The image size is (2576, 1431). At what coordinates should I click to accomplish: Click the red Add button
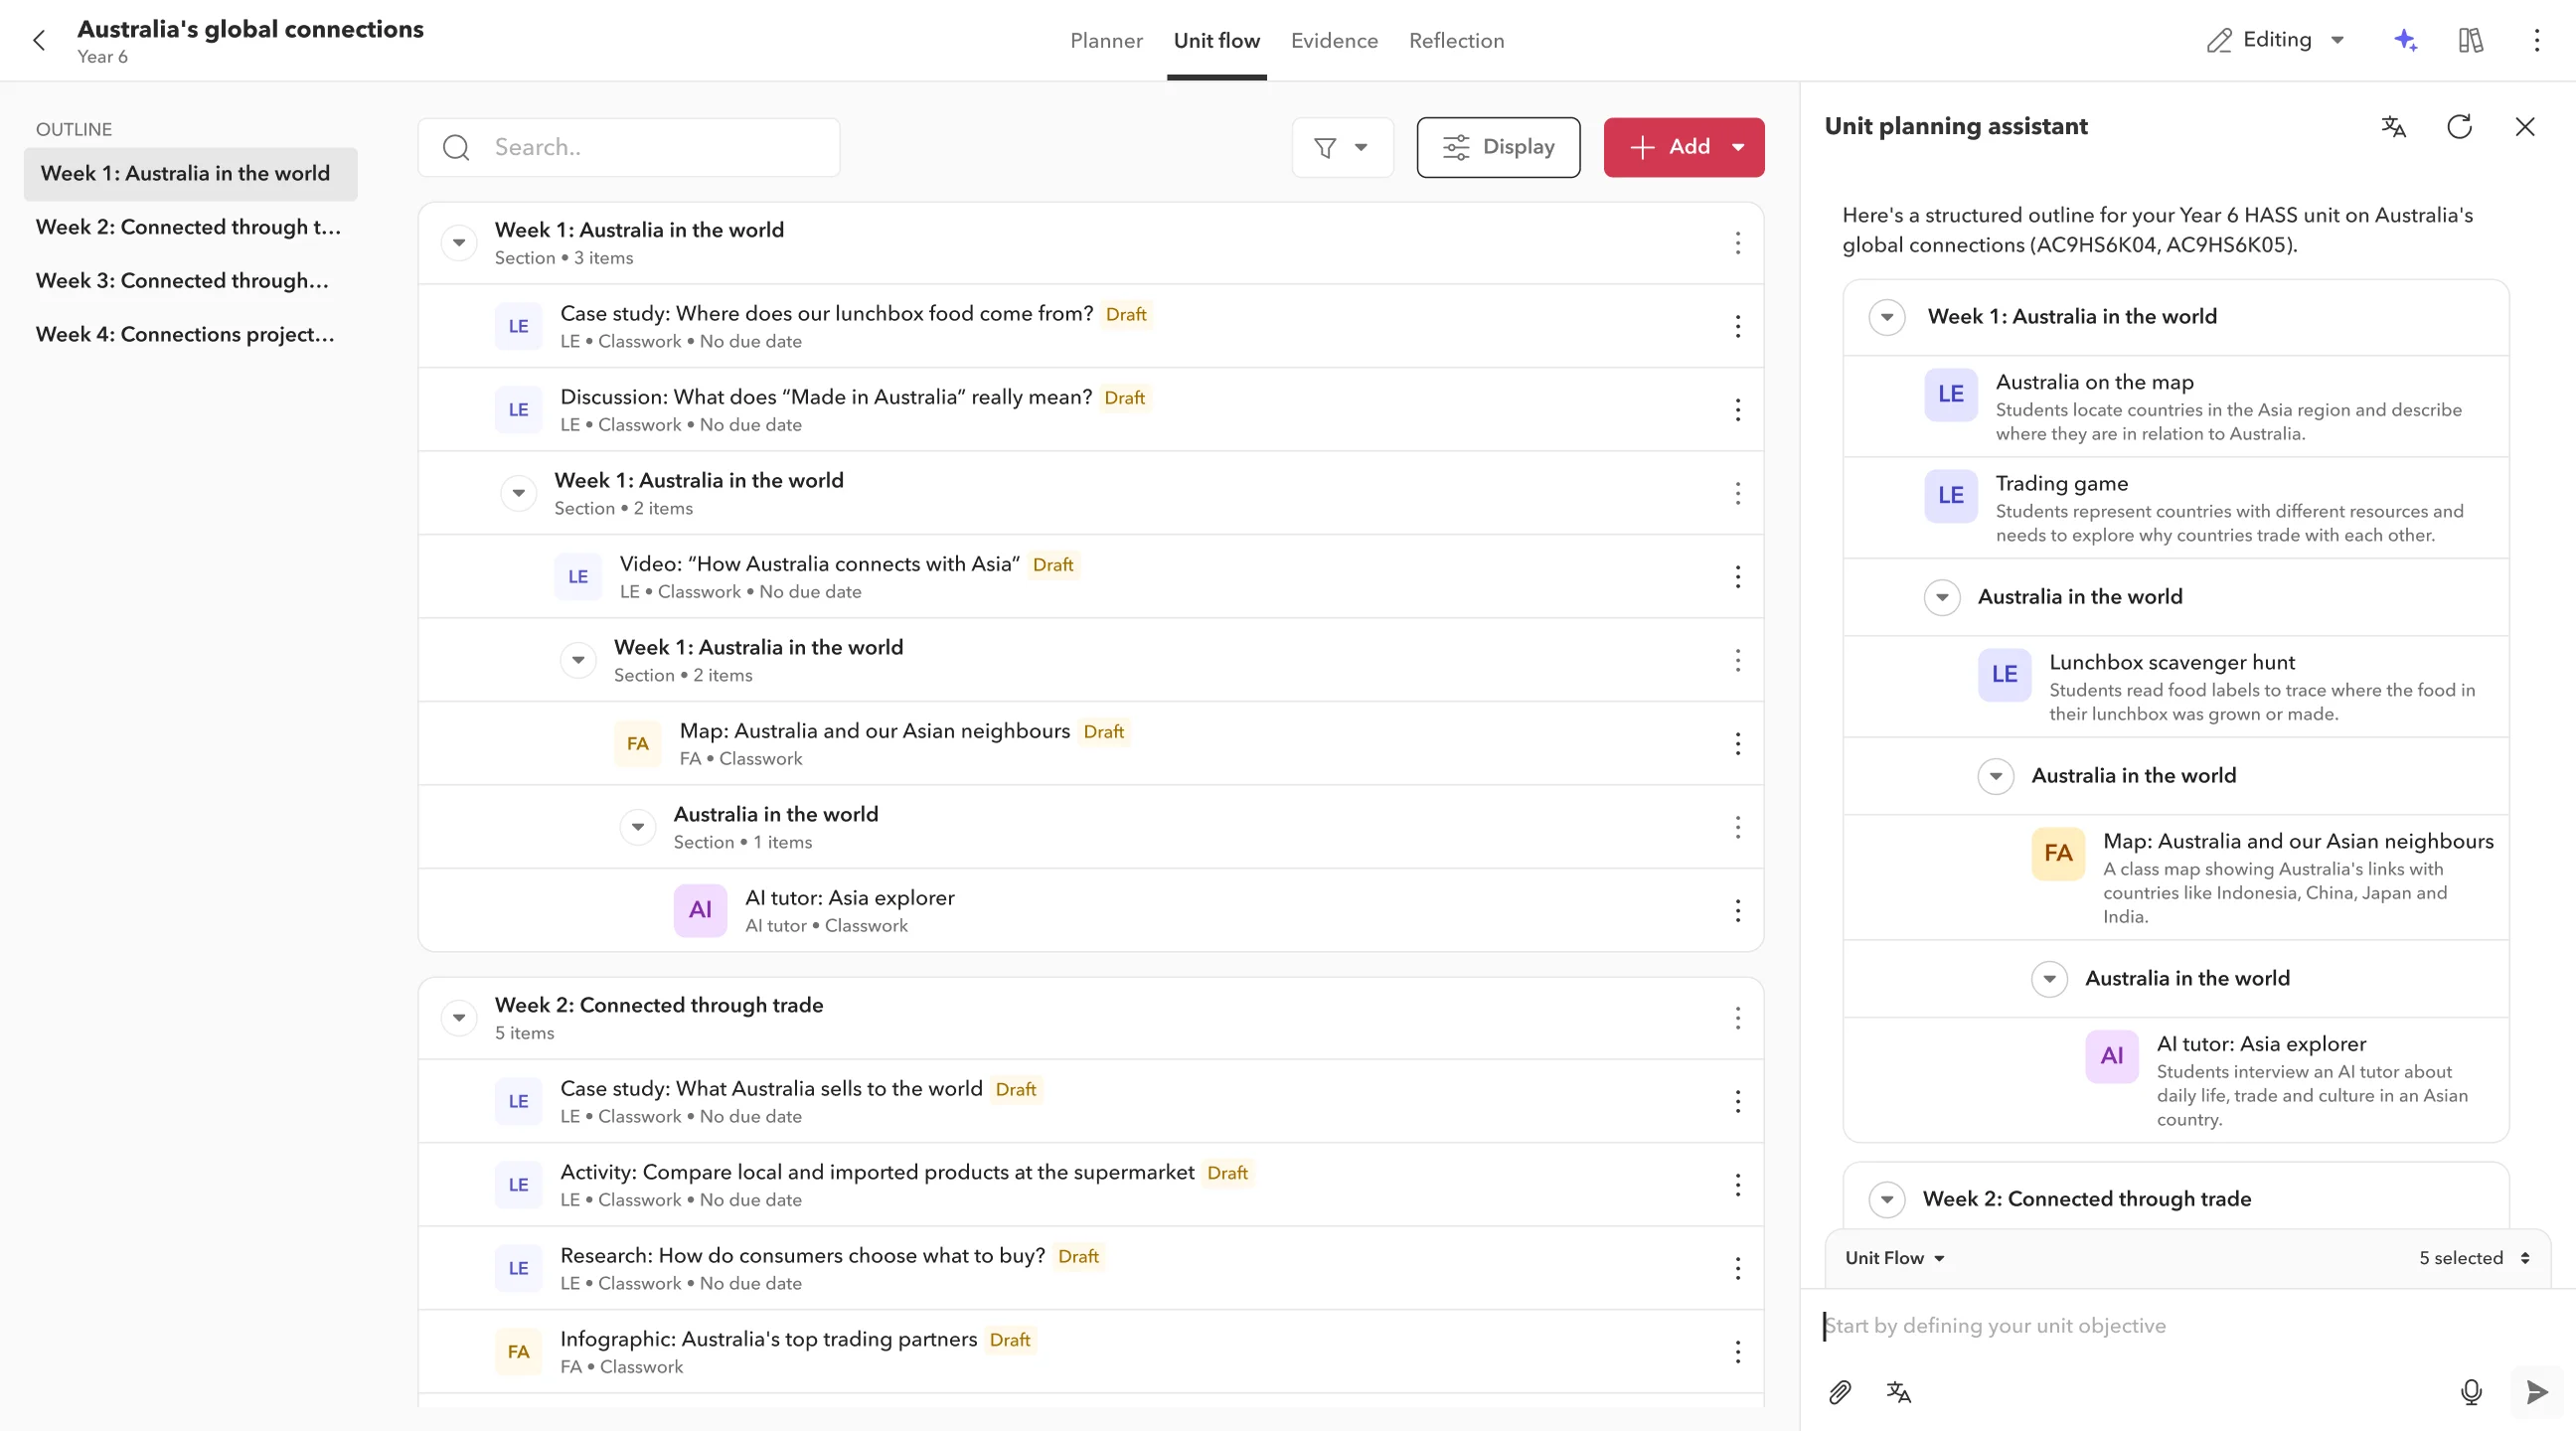pyautogui.click(x=1684, y=147)
